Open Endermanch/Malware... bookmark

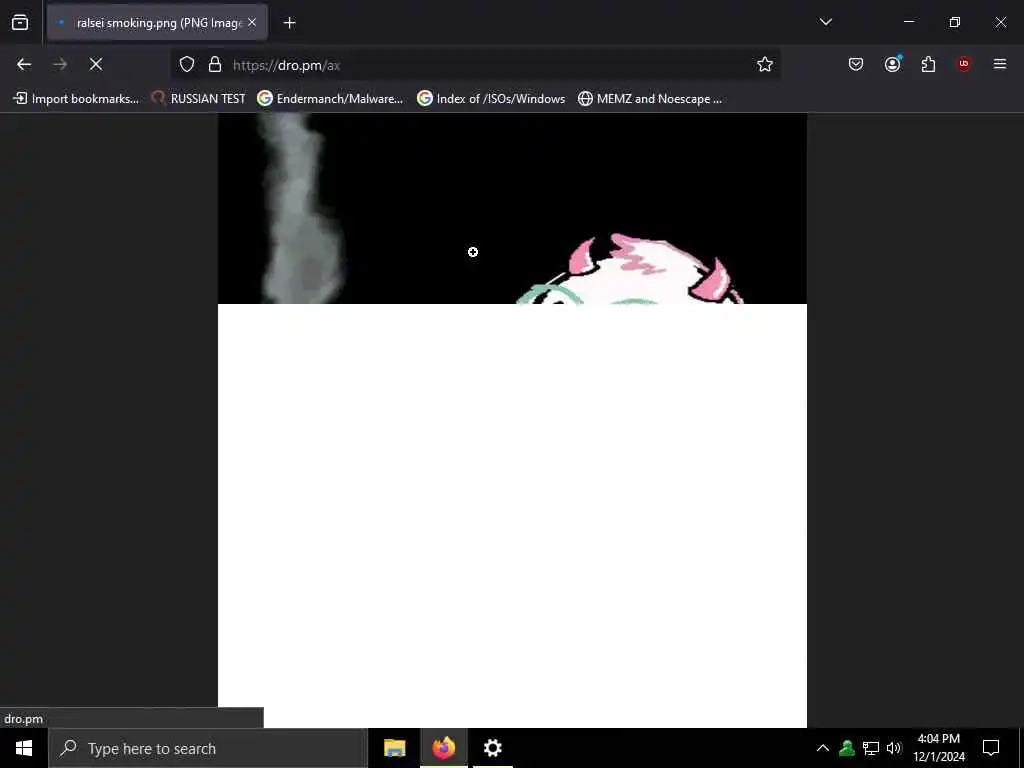pos(330,99)
